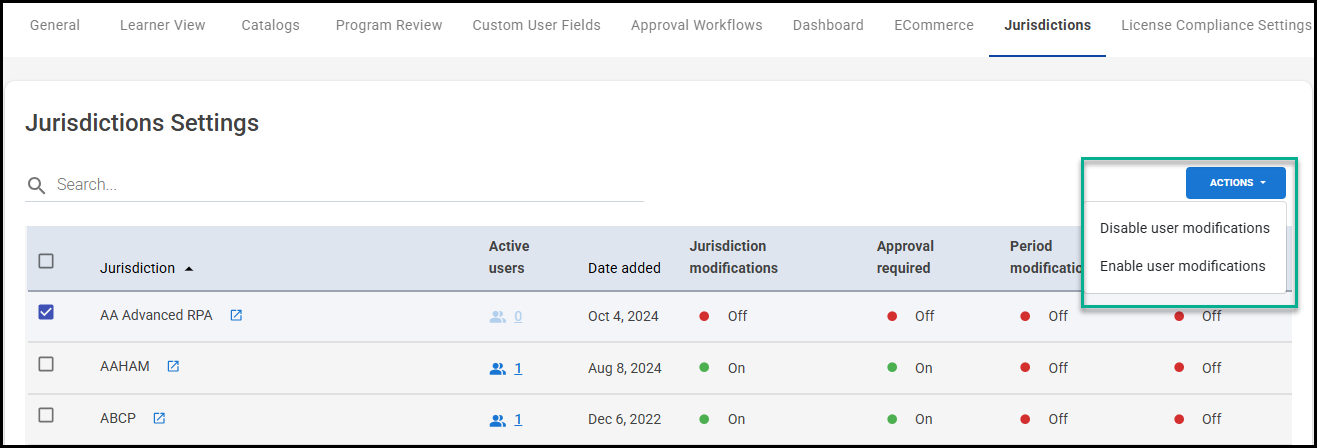Open AAHAM external link icon
The width and height of the screenshot is (1317, 448).
[x=173, y=367]
